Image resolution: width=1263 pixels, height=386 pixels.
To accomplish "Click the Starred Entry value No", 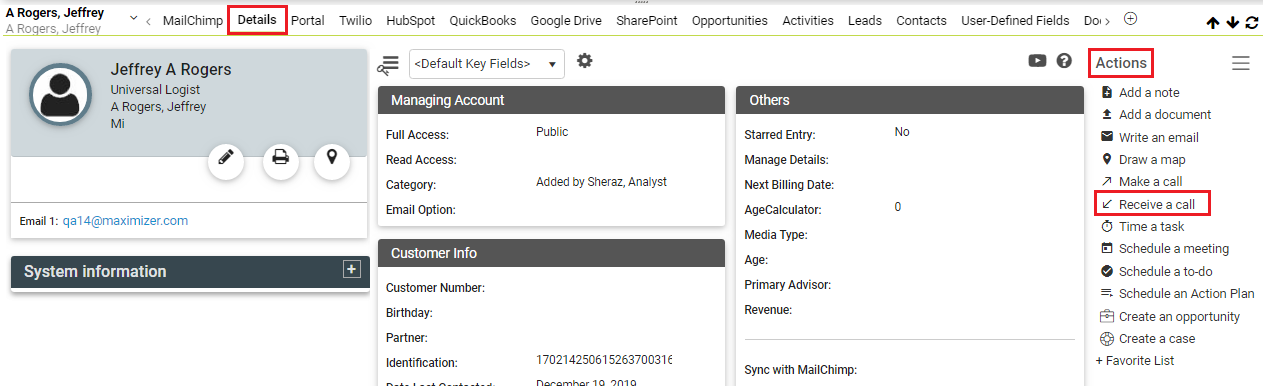I will (902, 132).
